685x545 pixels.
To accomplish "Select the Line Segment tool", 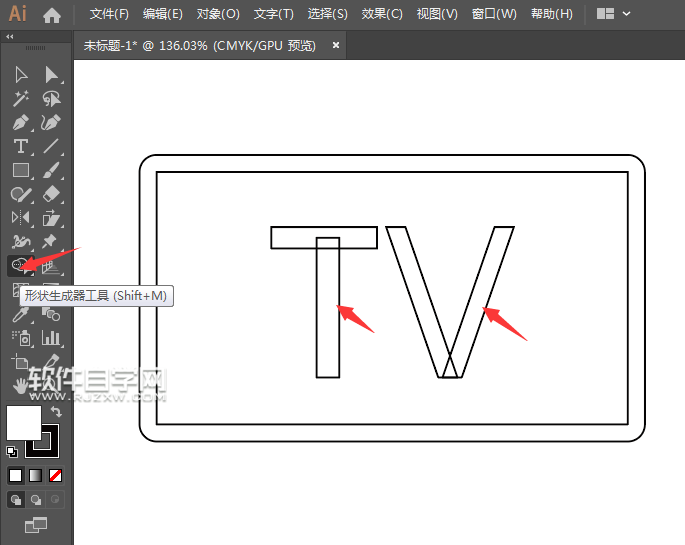I will point(51,146).
